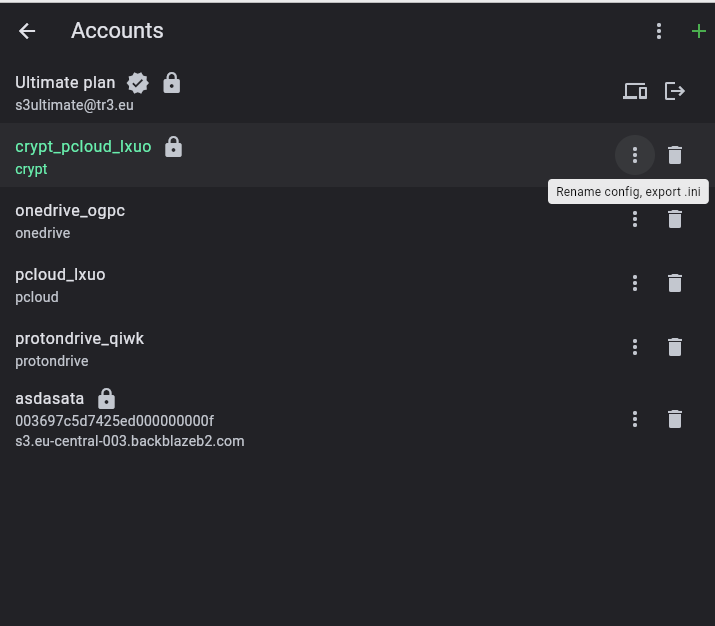Open options menu for asdasata account
Image resolution: width=715 pixels, height=626 pixels.
[635, 419]
